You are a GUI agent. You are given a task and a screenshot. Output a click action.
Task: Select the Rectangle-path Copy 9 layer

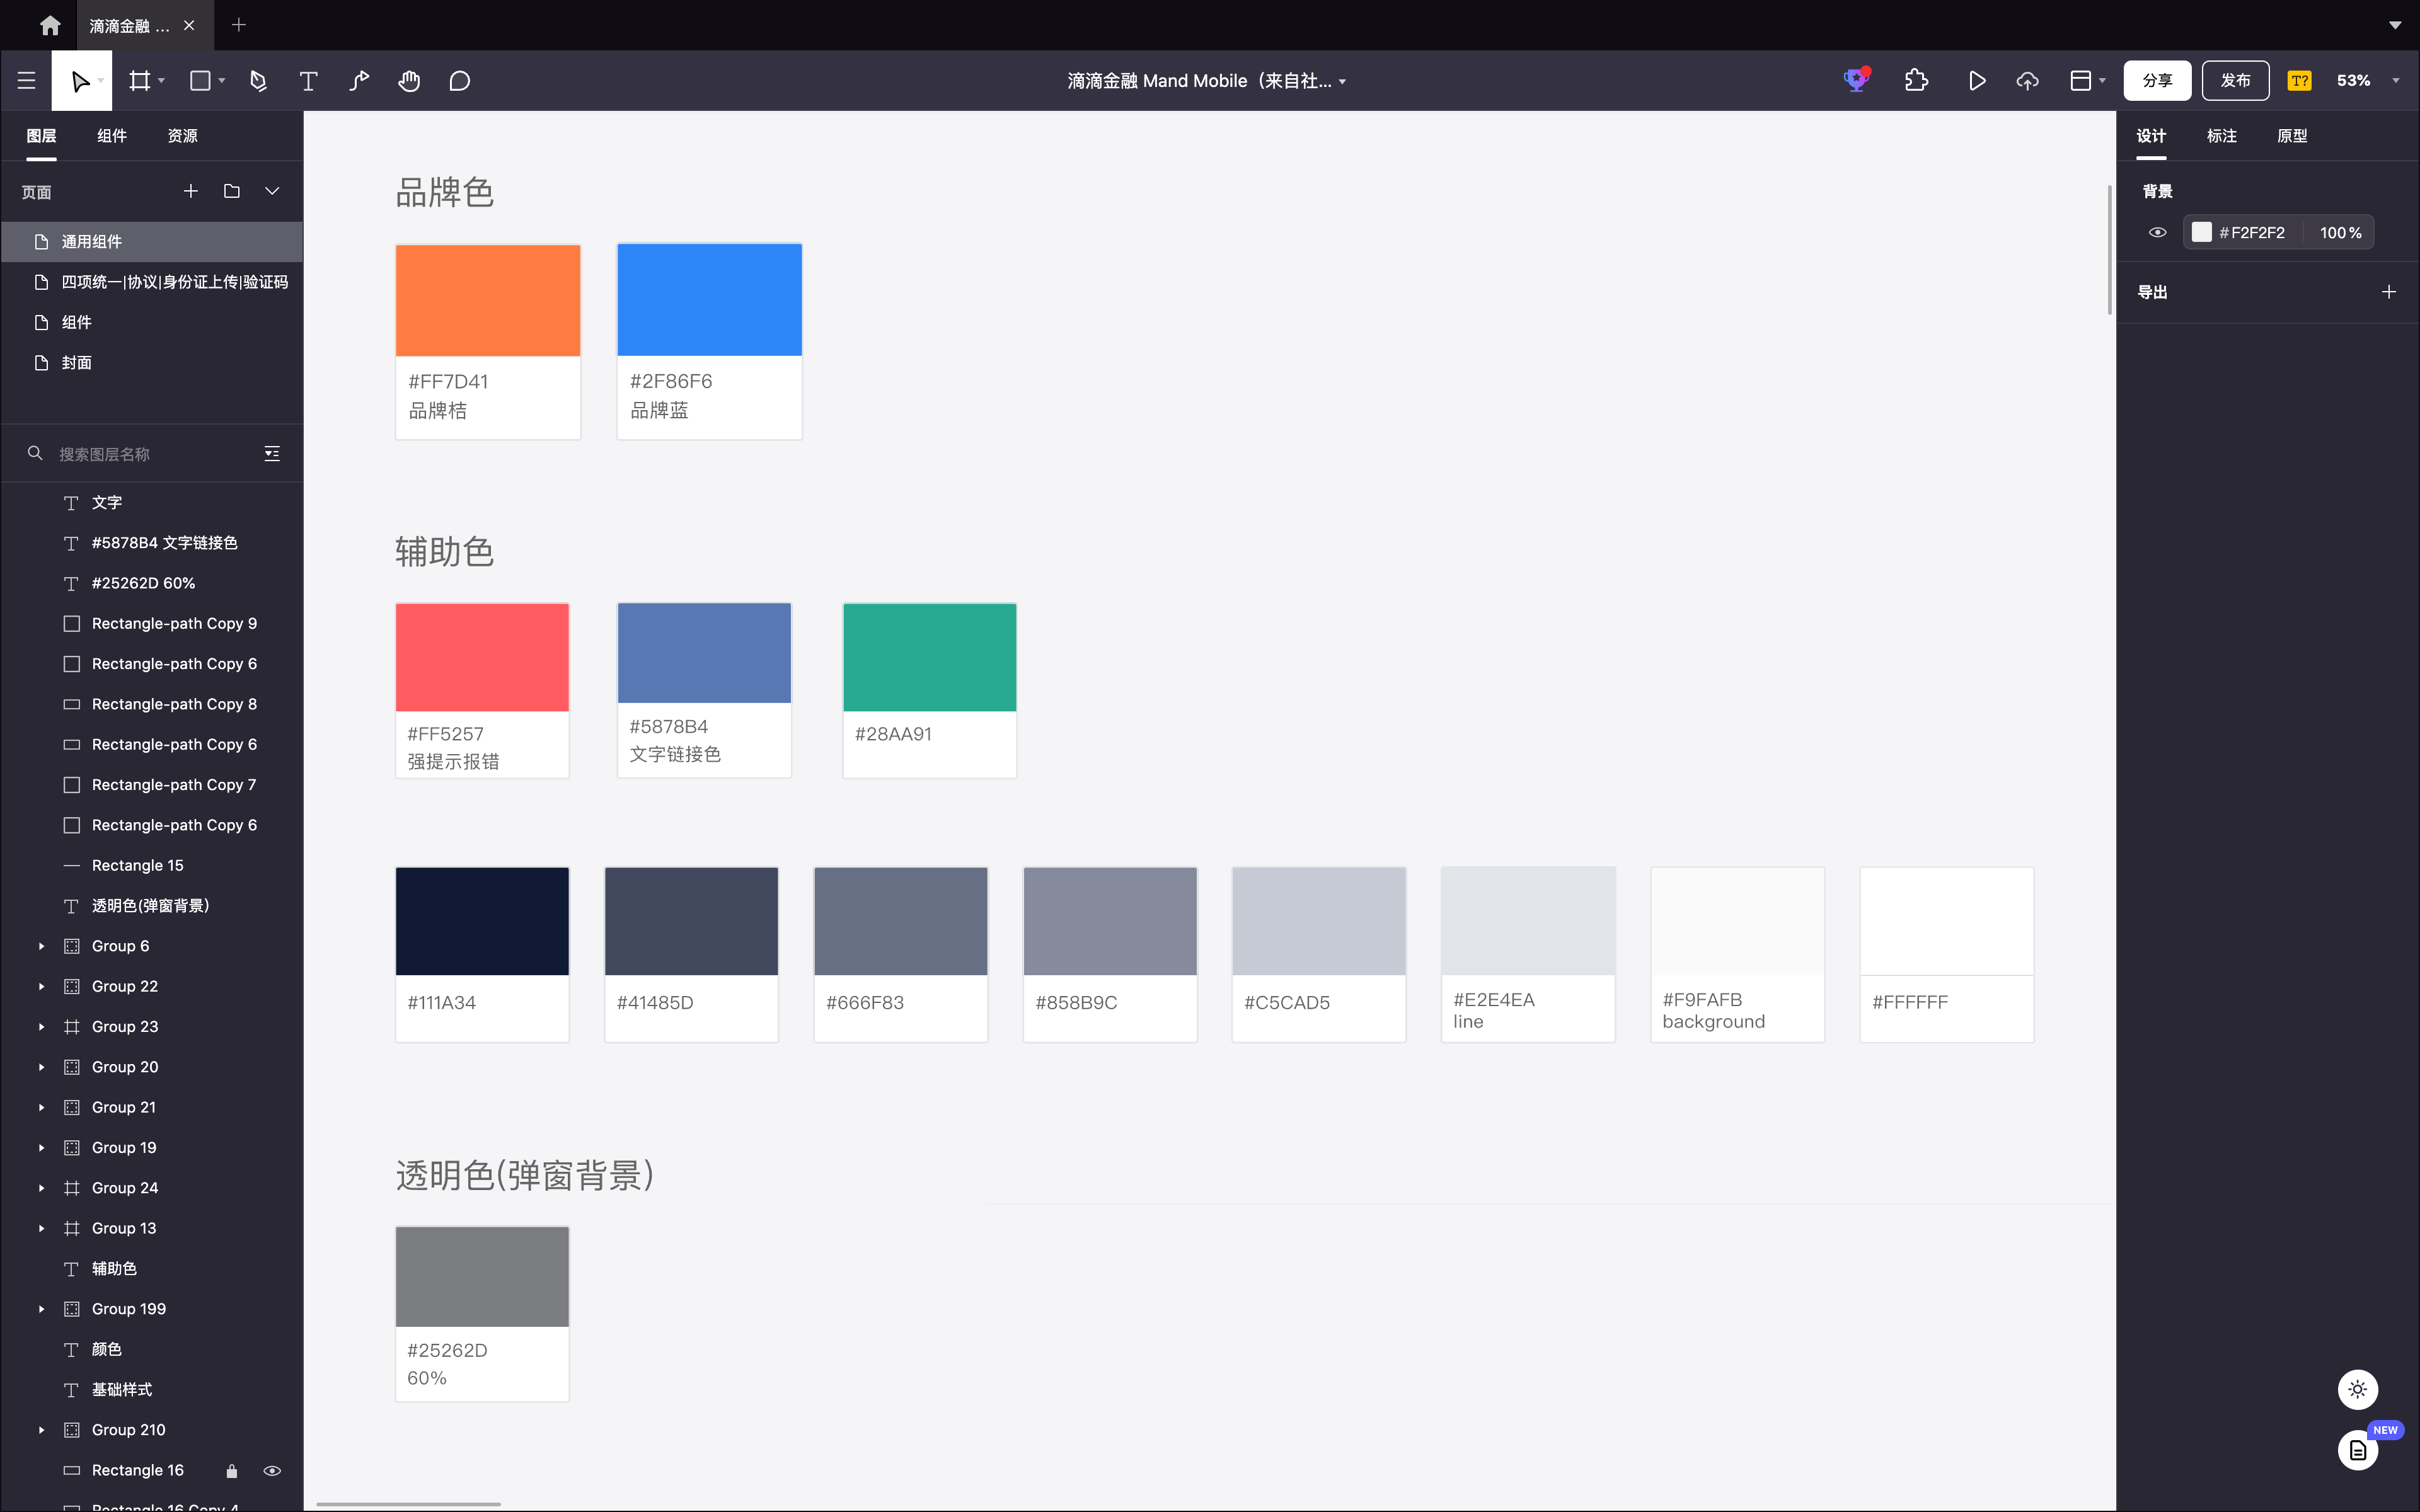tap(152, 624)
